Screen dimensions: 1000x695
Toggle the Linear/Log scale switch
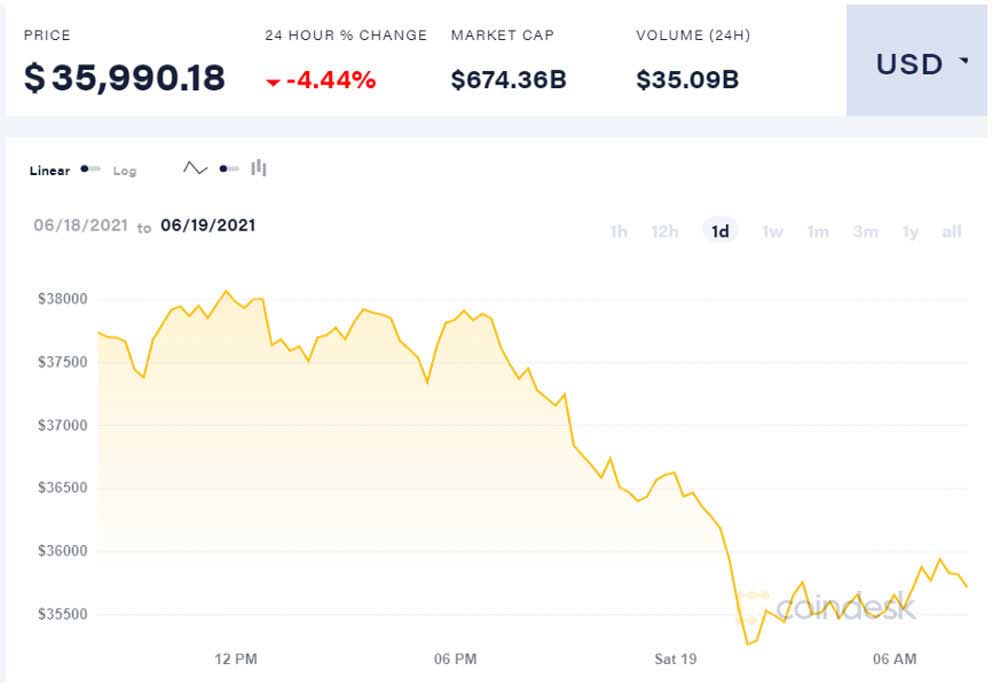click(x=91, y=169)
